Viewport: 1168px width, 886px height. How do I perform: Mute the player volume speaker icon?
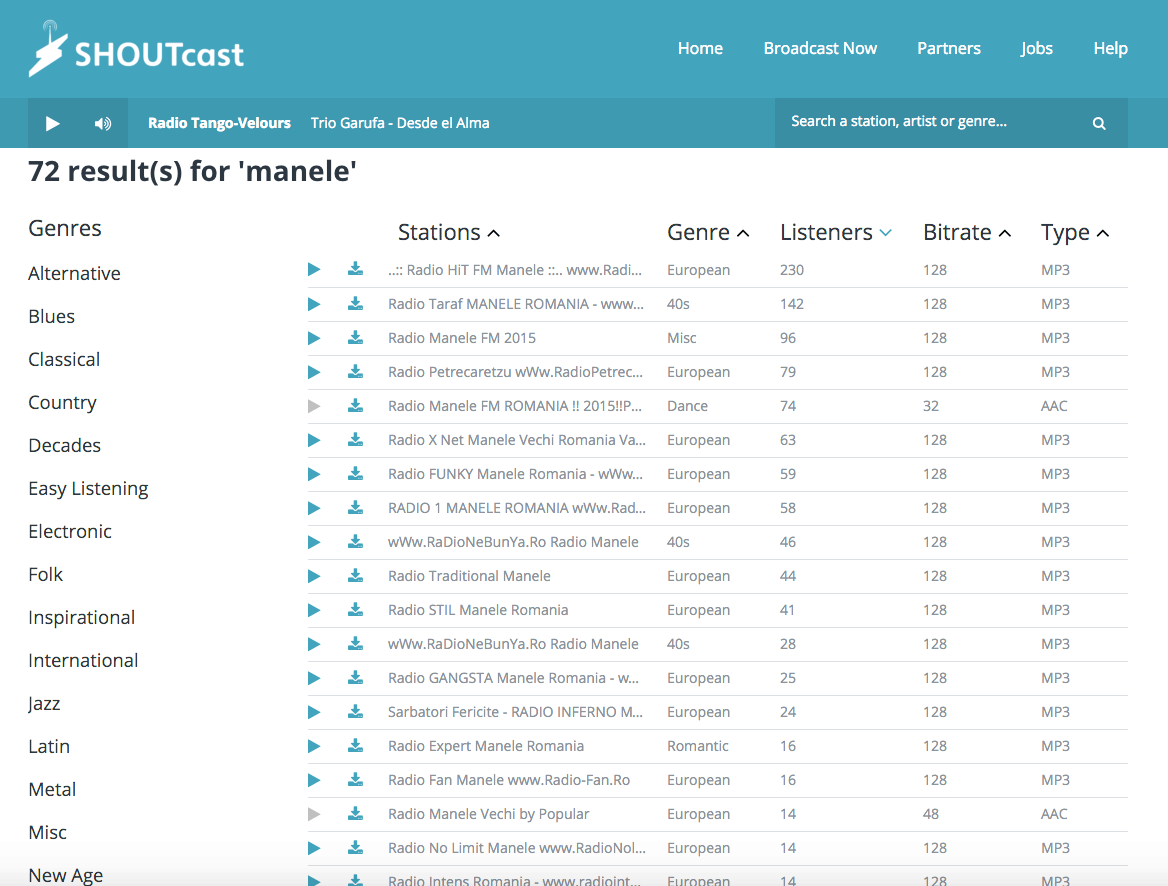[x=103, y=124]
